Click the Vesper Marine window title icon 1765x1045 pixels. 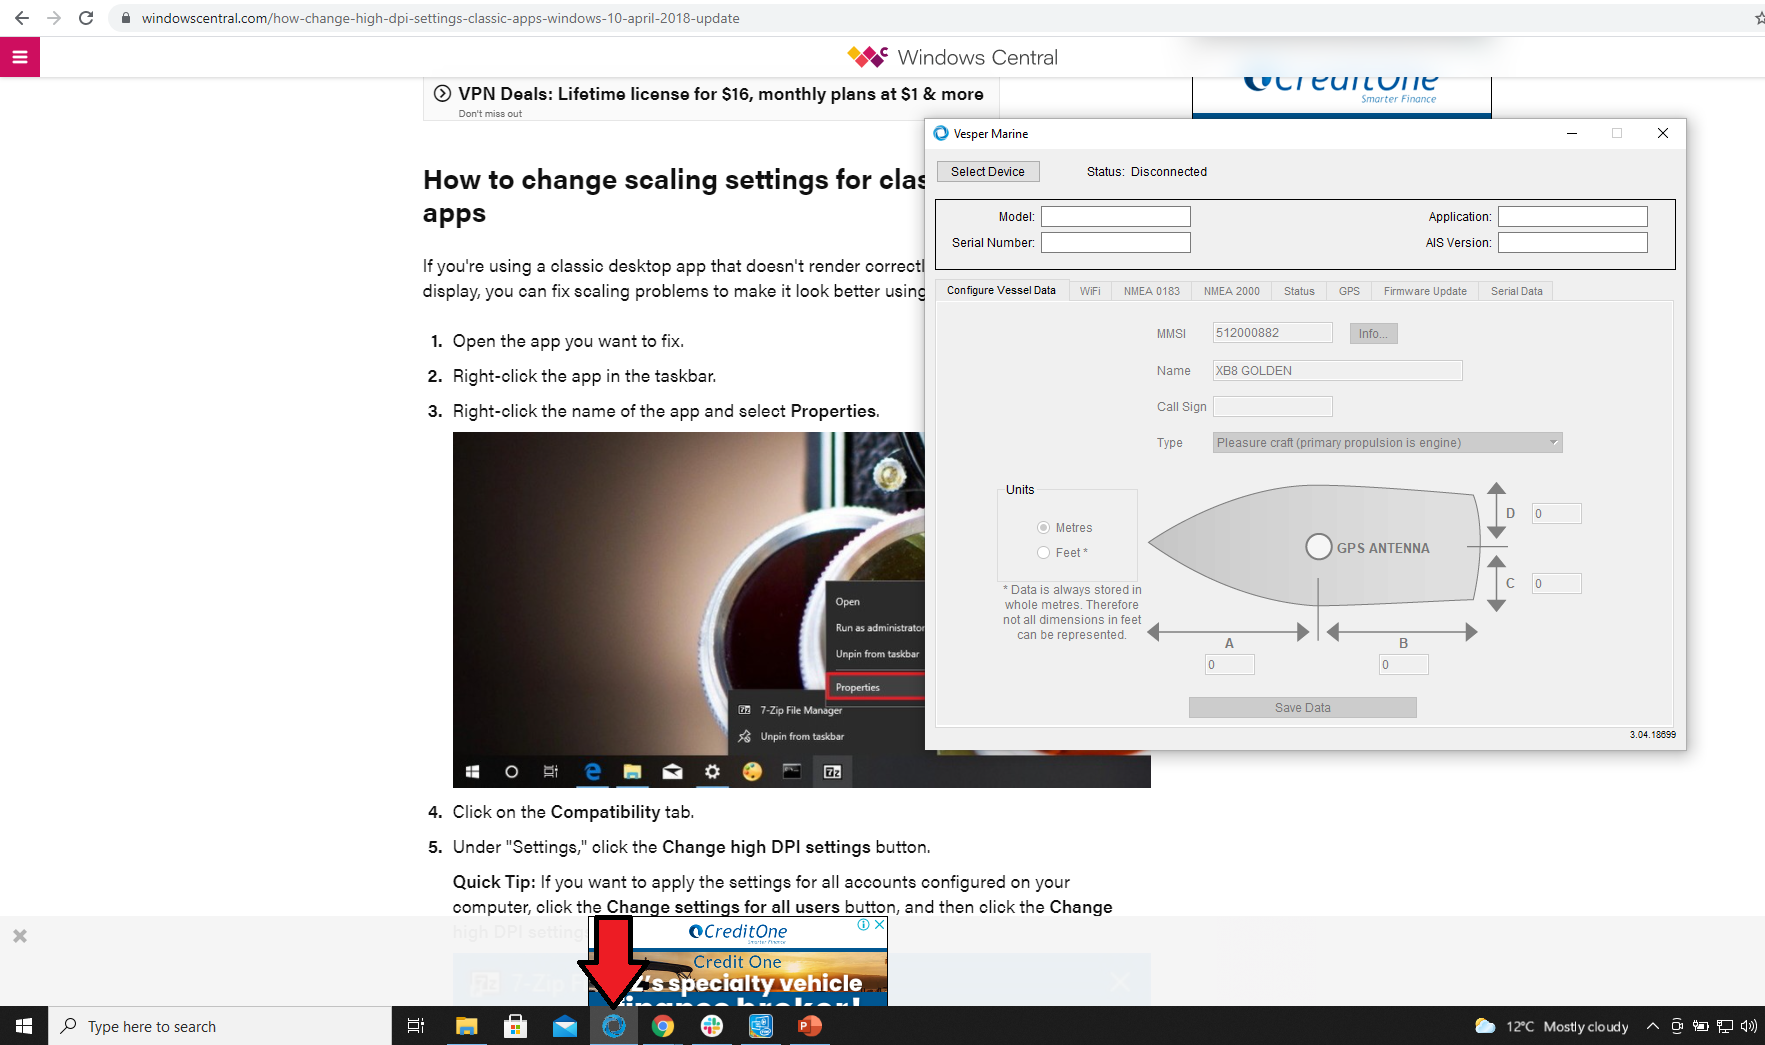pyautogui.click(x=941, y=133)
